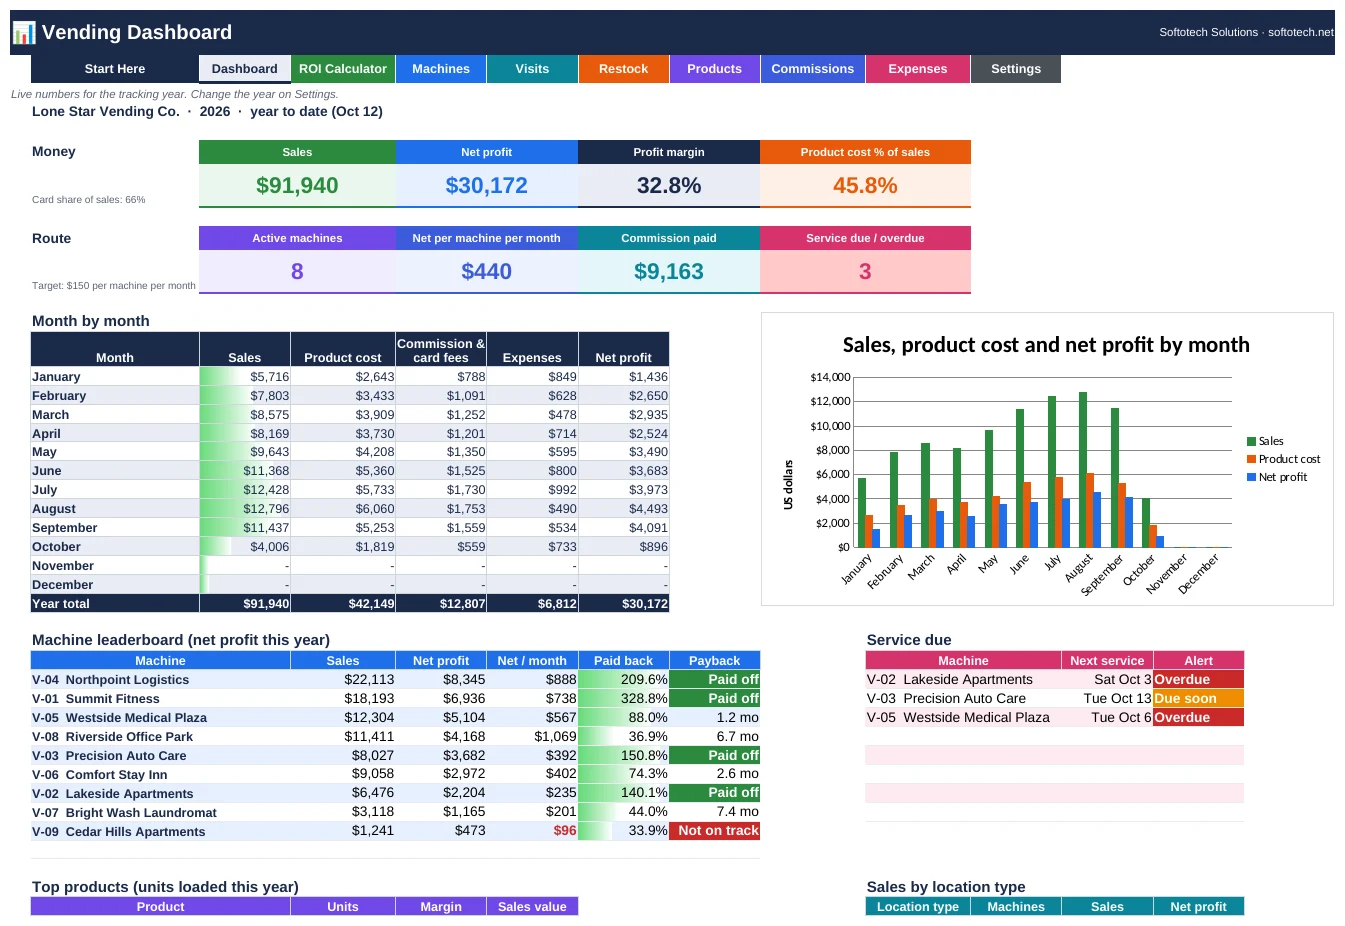Click the October net profit cell $896
1345x926 pixels.
(624, 547)
